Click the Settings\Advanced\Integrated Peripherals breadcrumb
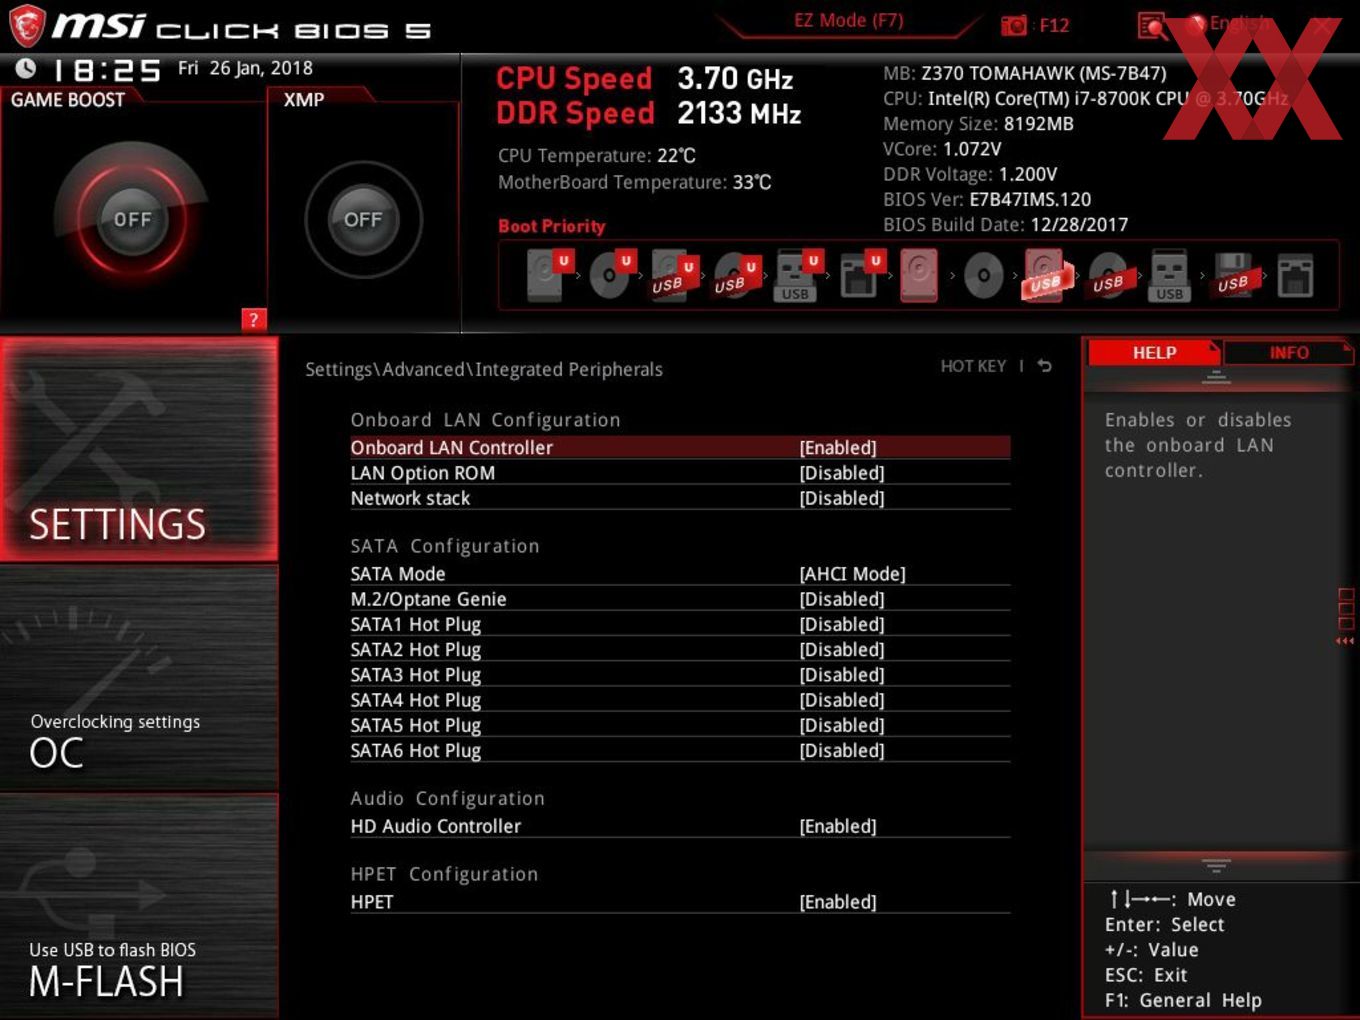Viewport: 1360px width, 1020px height. point(484,369)
